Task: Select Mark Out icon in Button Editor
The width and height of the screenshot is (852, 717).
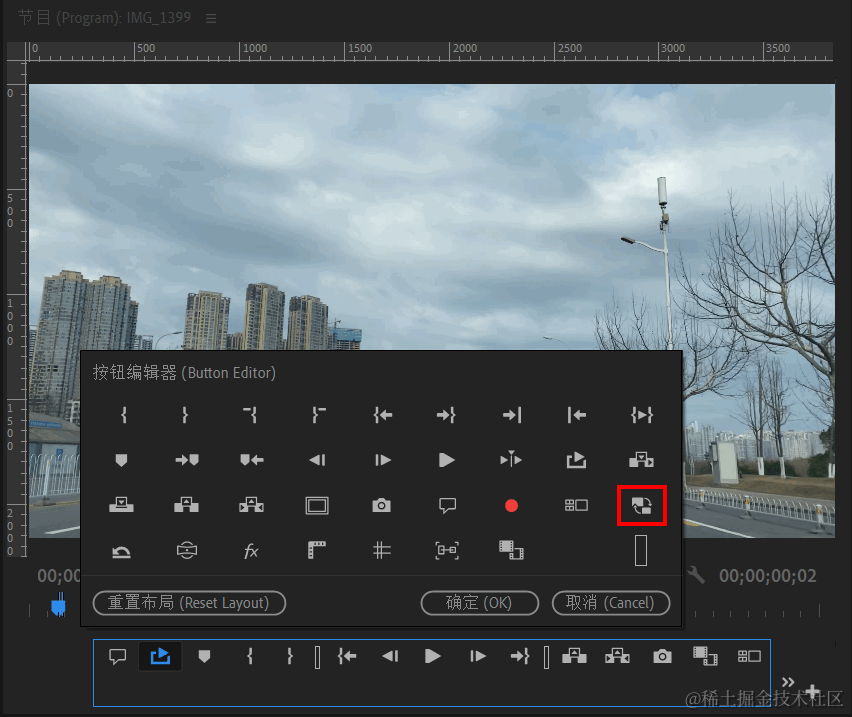Action: coord(185,415)
